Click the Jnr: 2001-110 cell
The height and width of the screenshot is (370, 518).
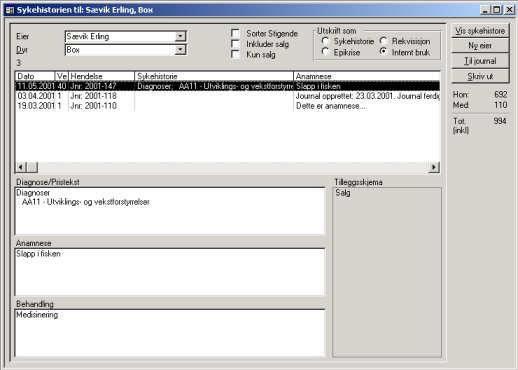click(101, 106)
